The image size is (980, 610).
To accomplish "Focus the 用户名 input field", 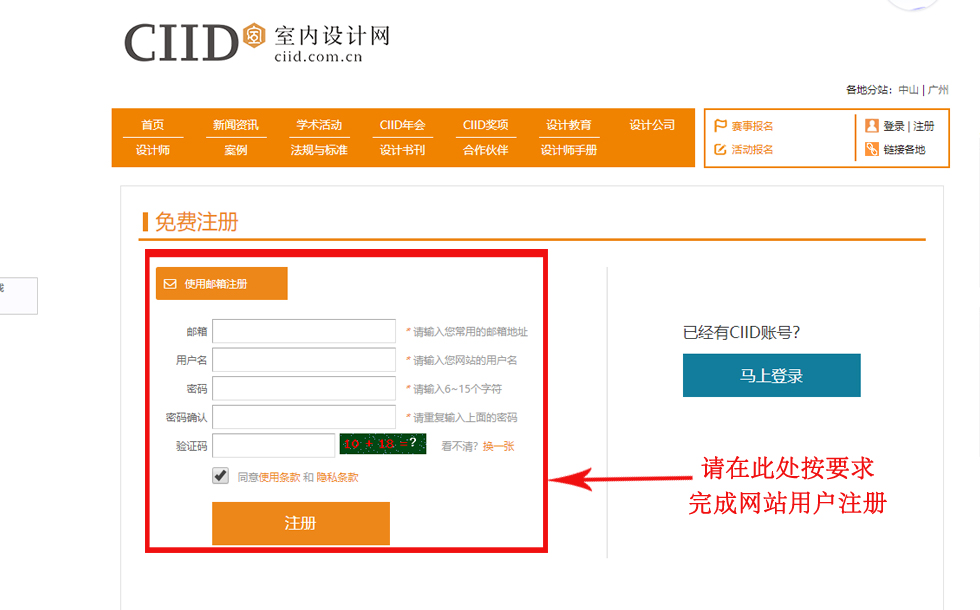I will pos(304,360).
